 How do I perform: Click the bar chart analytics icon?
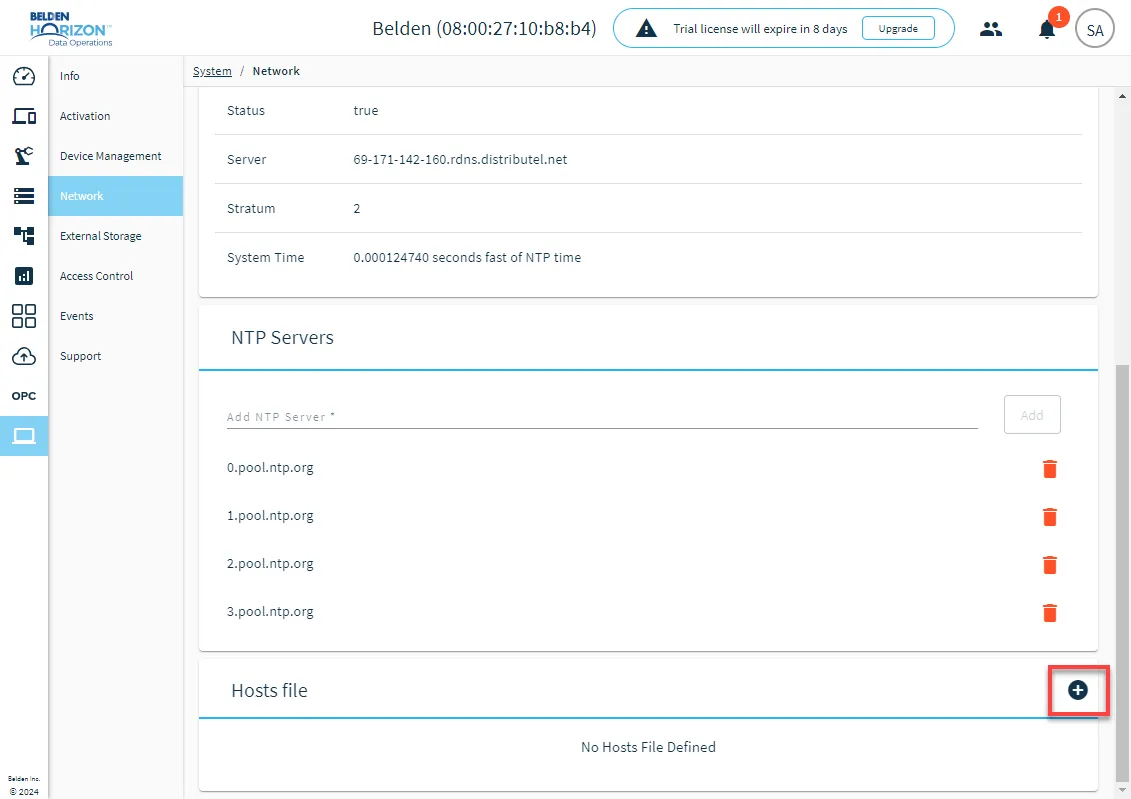coord(24,275)
